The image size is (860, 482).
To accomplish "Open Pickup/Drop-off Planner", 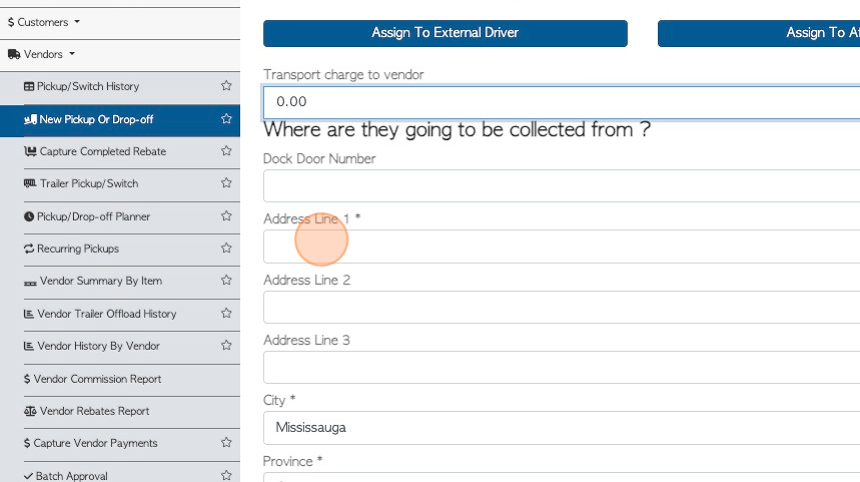I will coord(93,217).
